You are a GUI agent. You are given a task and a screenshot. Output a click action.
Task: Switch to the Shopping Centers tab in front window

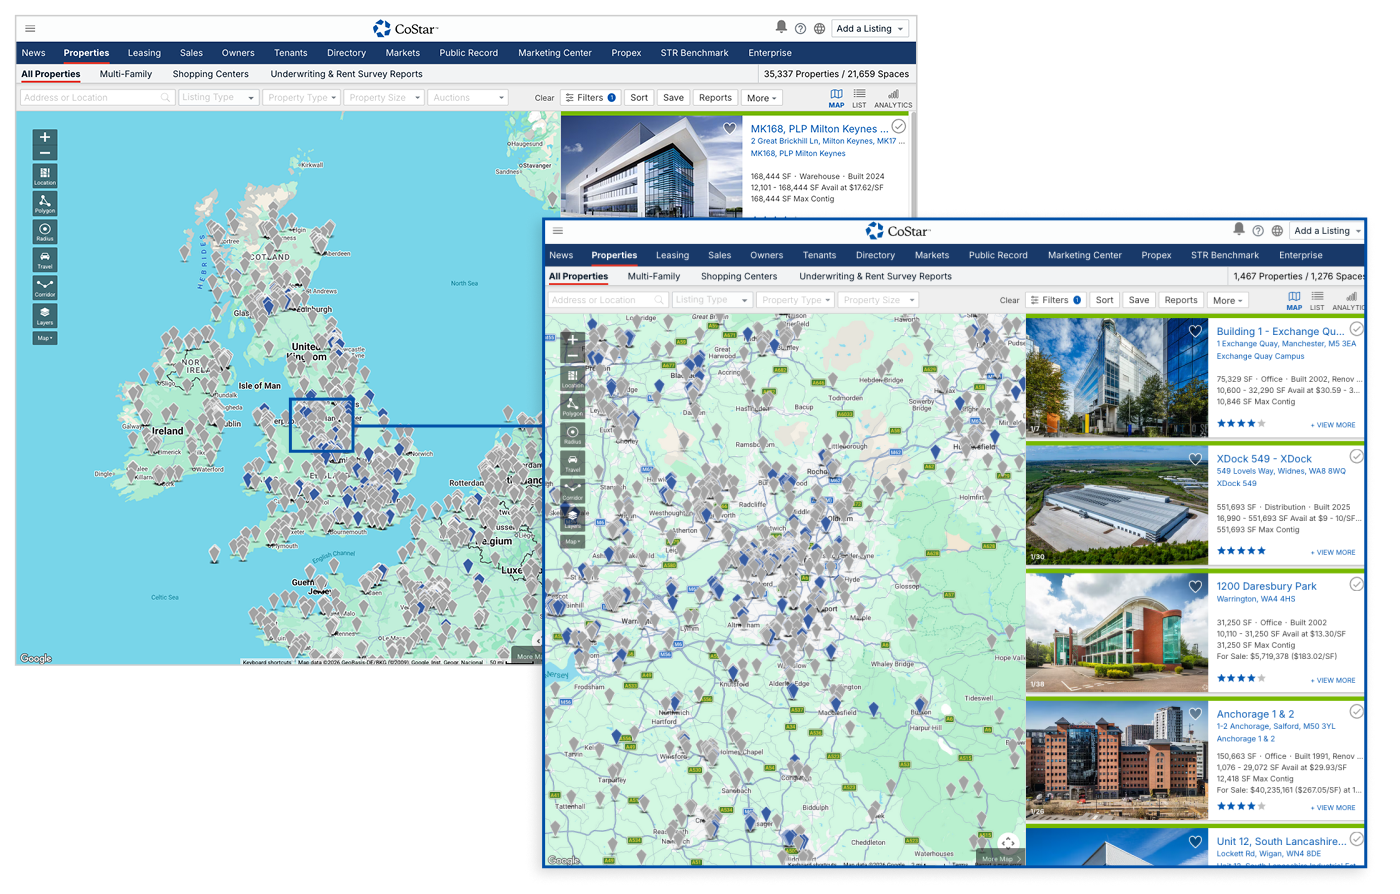tap(738, 276)
